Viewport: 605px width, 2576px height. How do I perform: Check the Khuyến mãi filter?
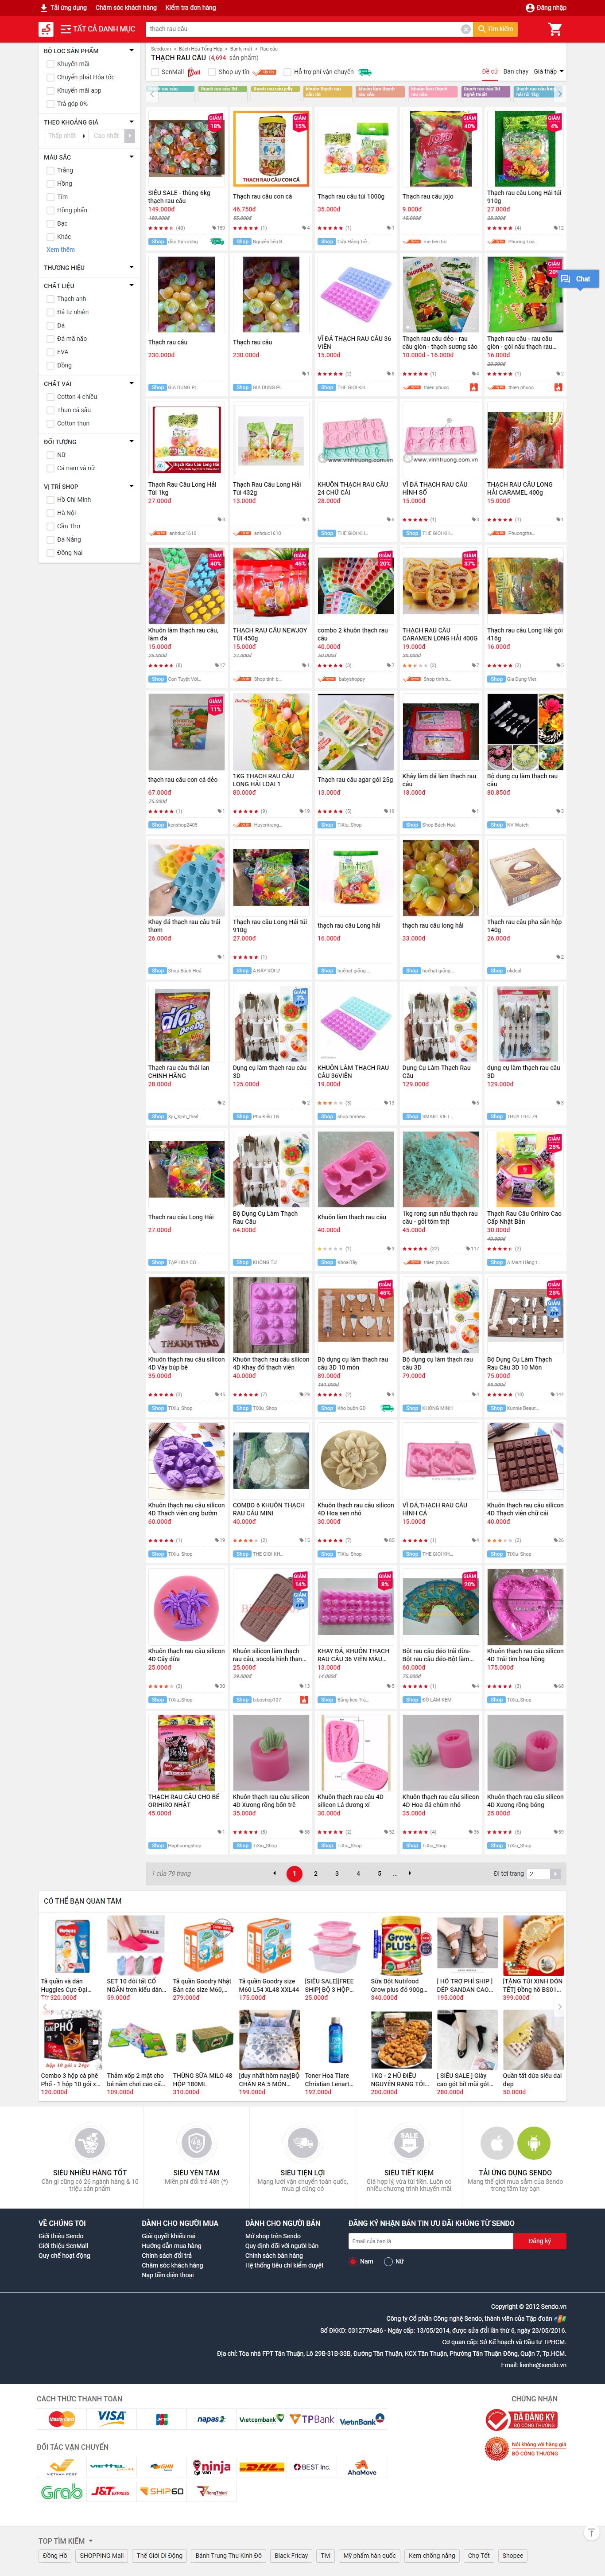(50, 64)
